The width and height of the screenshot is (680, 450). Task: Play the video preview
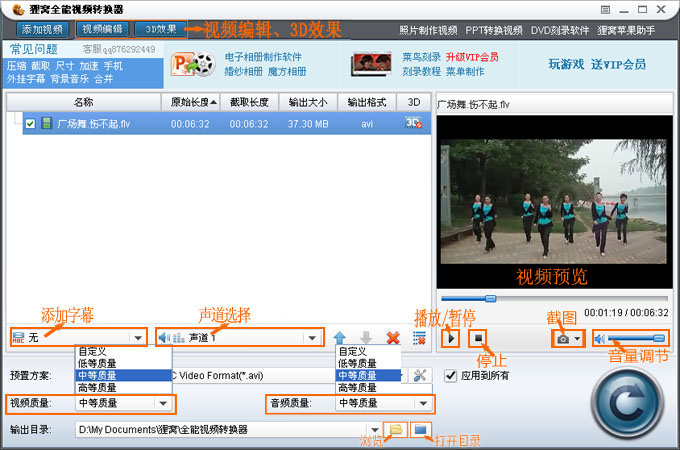tap(451, 338)
